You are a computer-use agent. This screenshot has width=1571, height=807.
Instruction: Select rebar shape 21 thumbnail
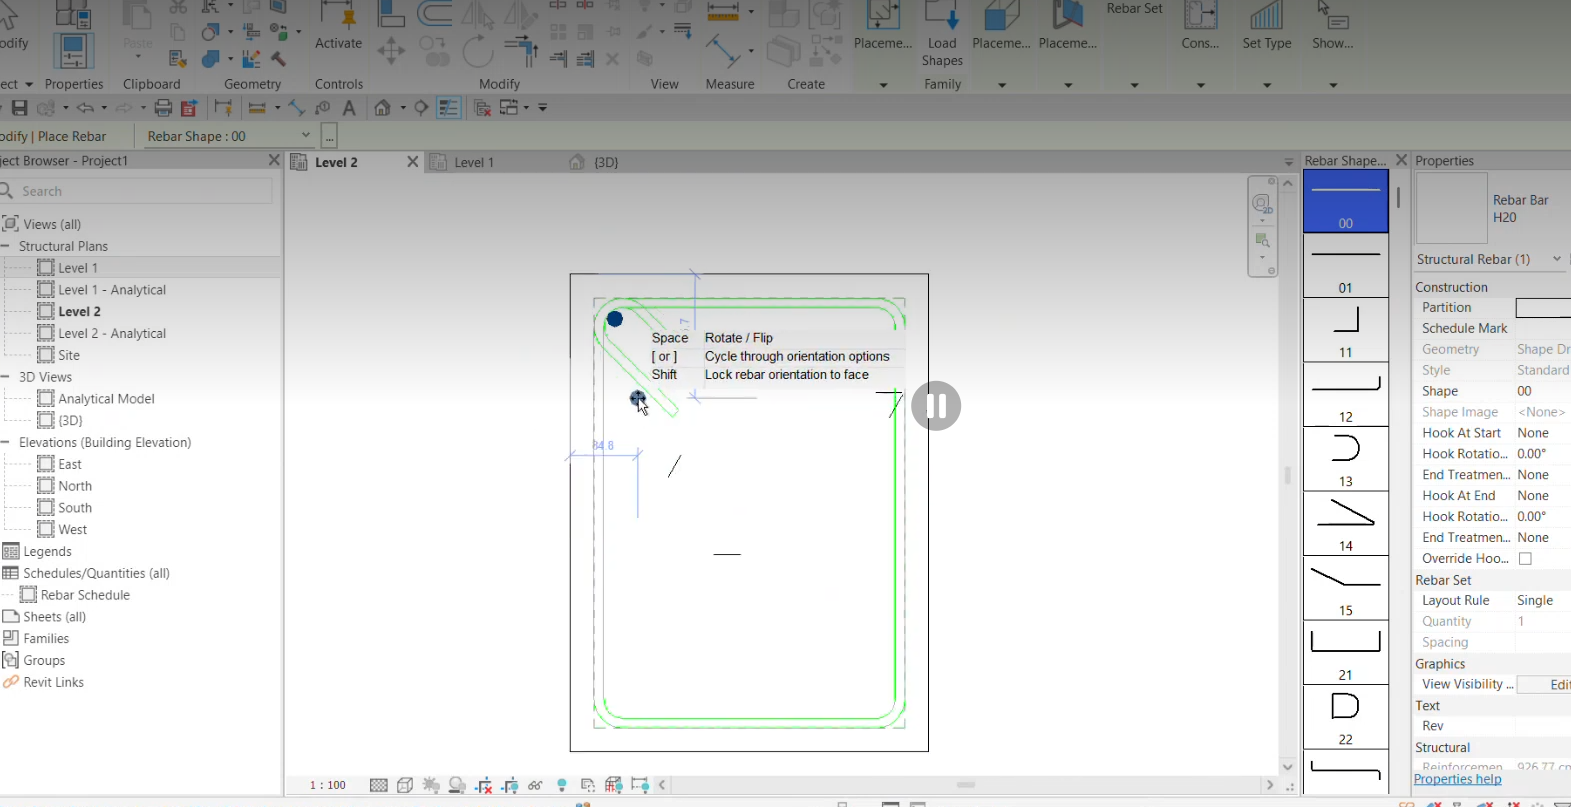click(1345, 652)
